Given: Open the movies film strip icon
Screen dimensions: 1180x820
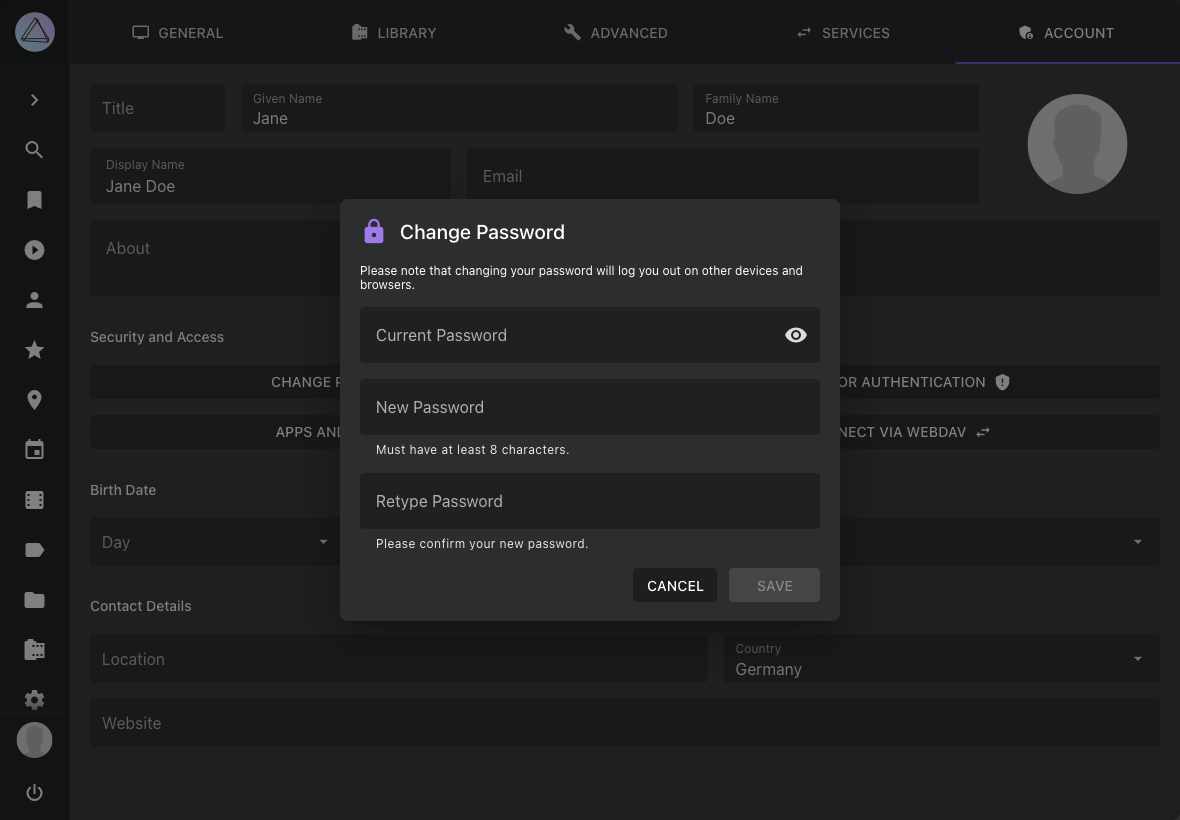Looking at the screenshot, I should [34, 499].
